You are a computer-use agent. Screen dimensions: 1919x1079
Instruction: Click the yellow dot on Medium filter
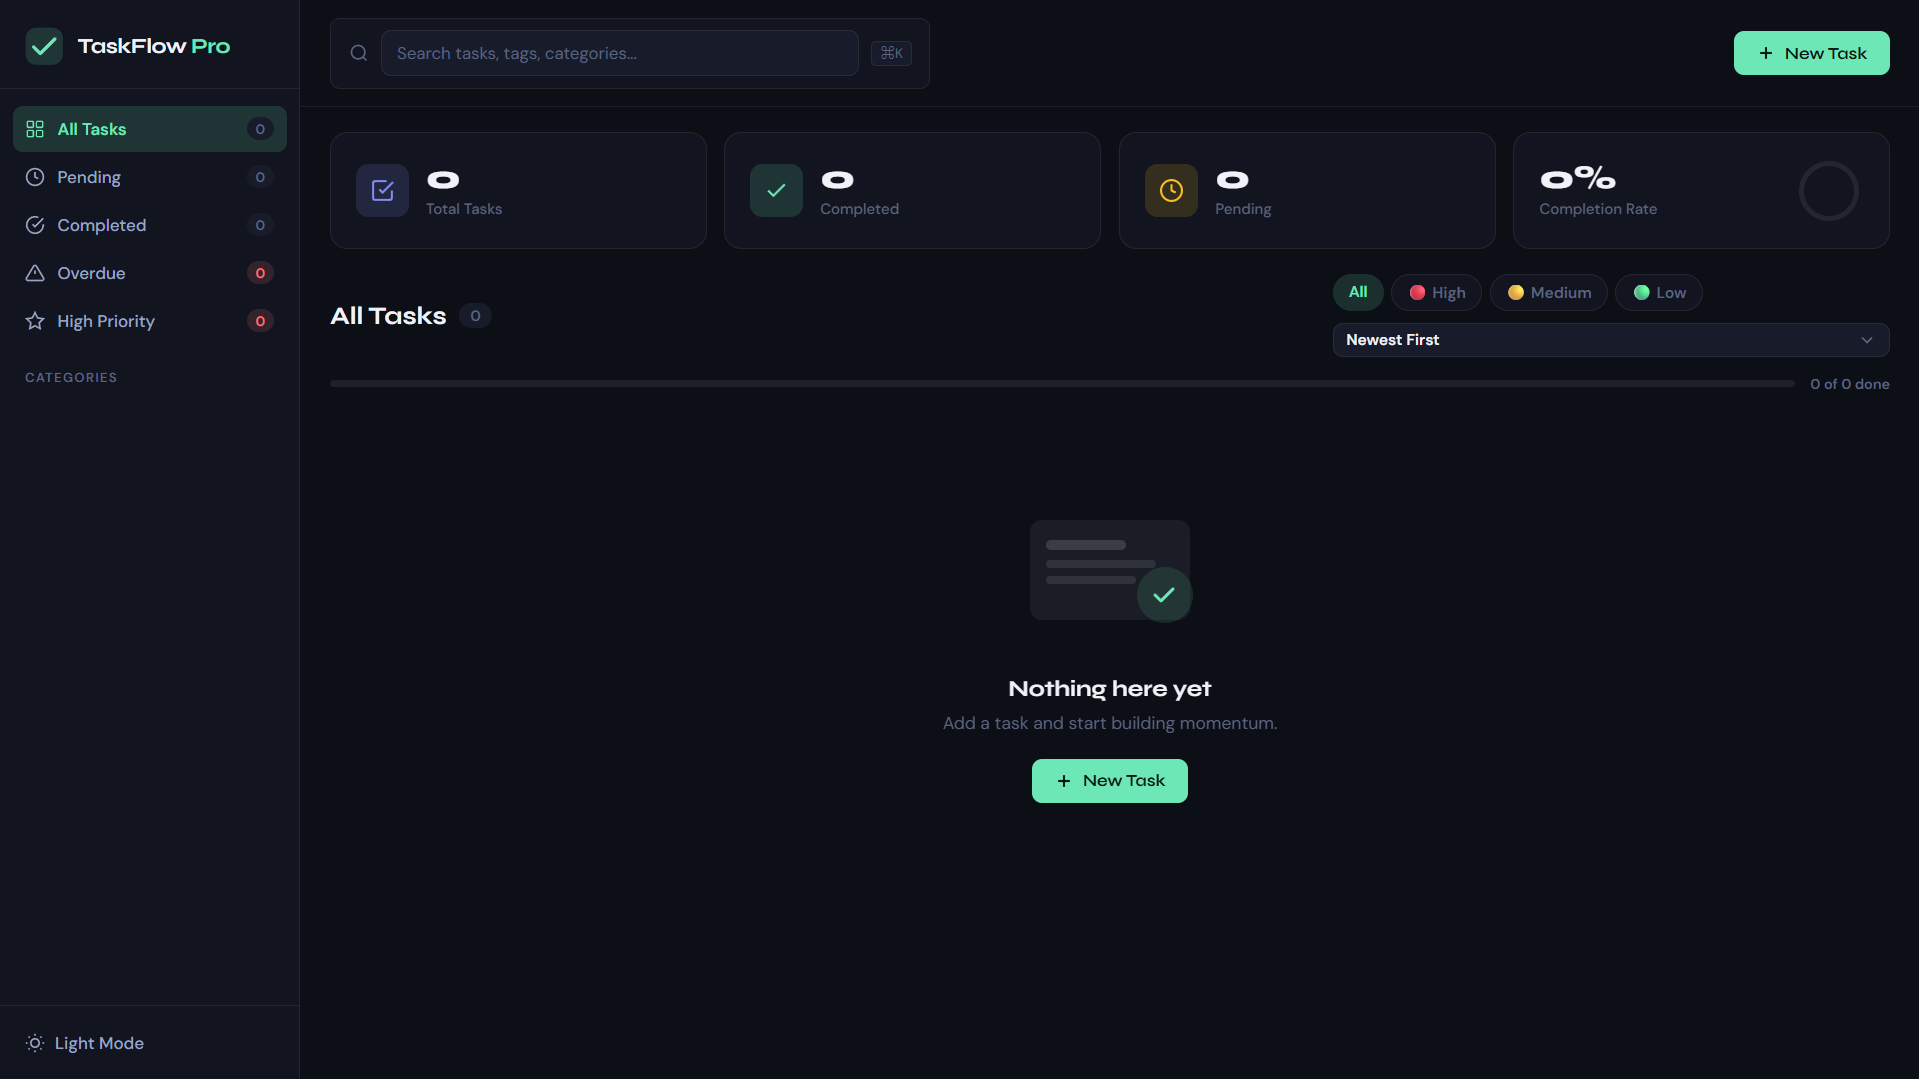1516,293
